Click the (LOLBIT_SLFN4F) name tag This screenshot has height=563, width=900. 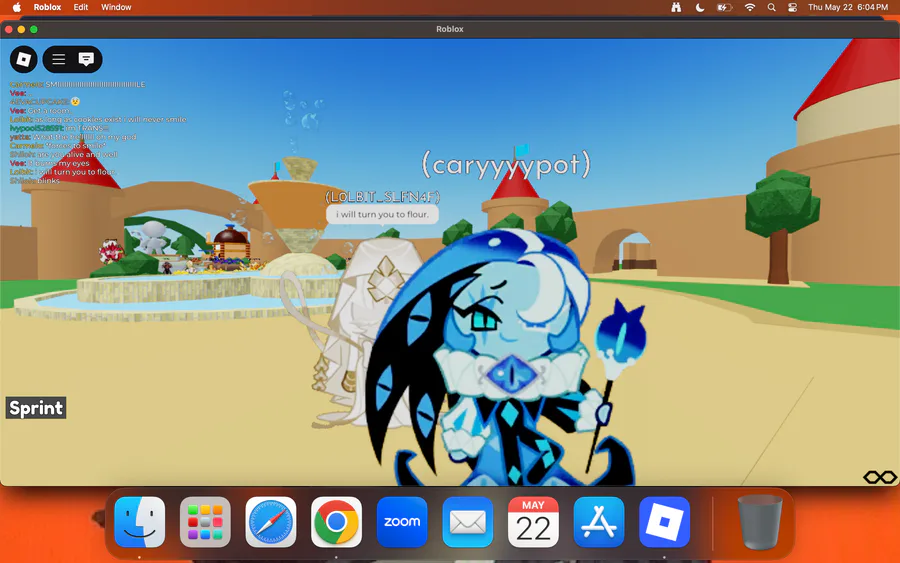(382, 197)
